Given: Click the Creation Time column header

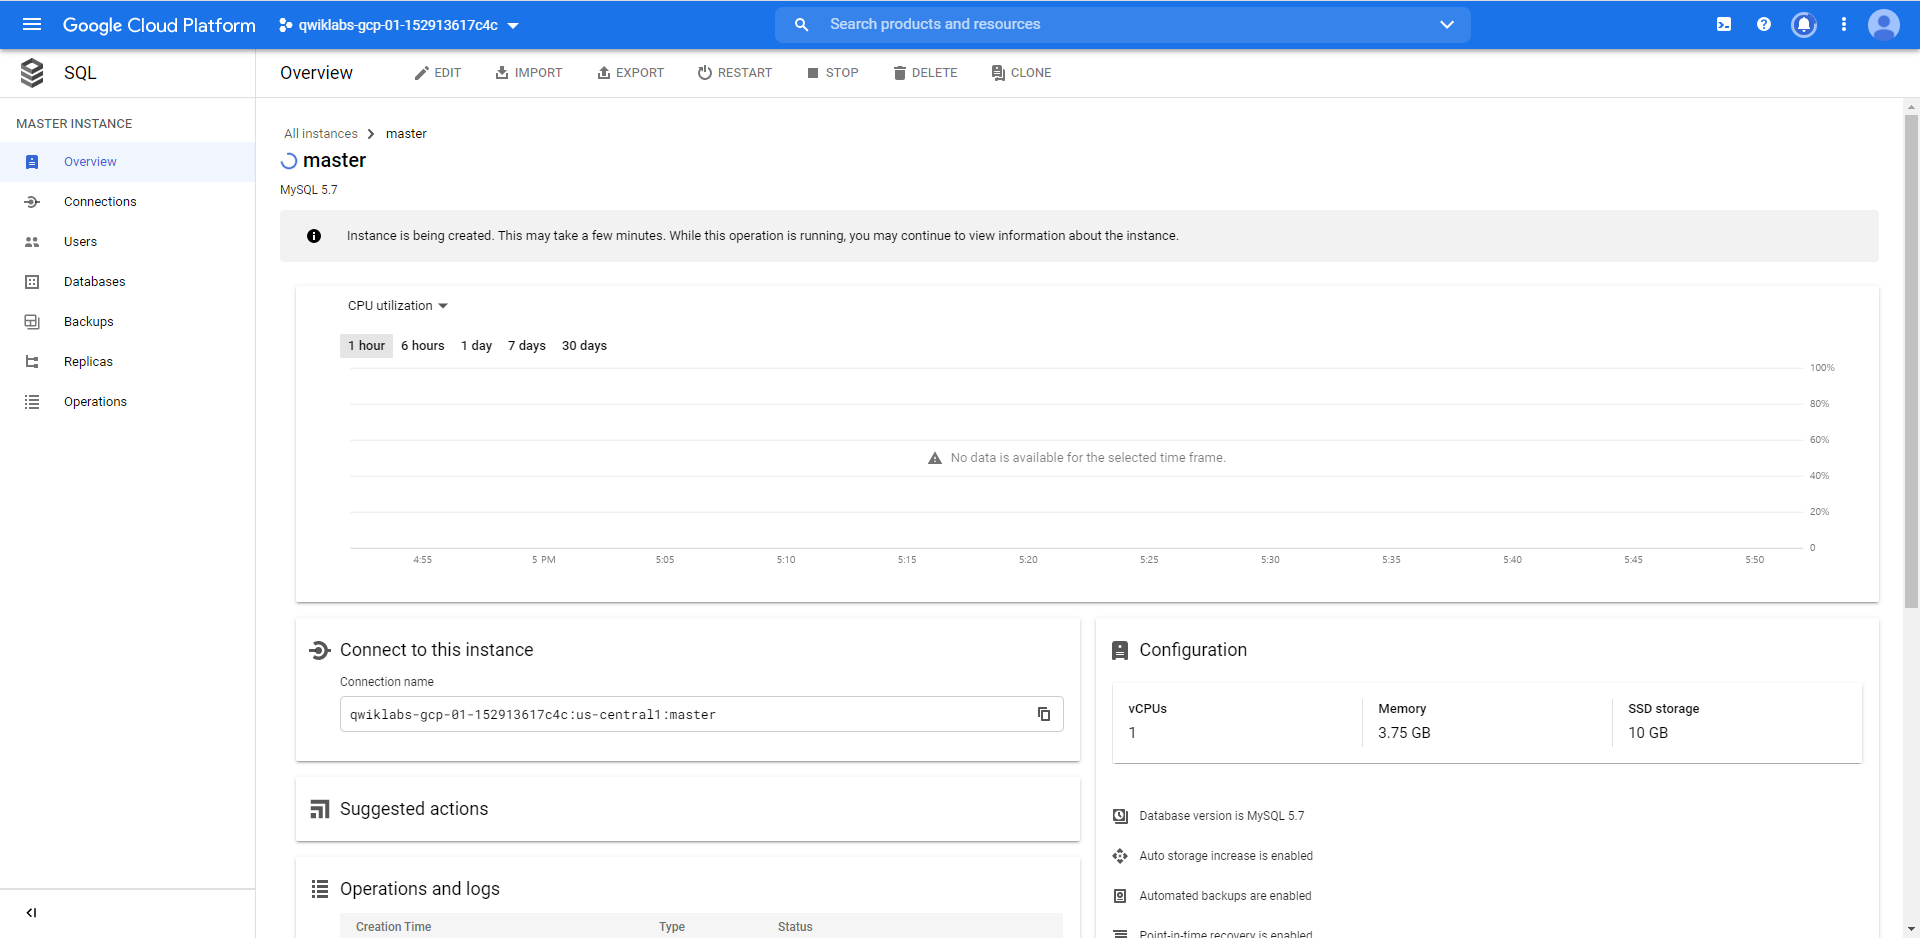Looking at the screenshot, I should pos(394,927).
